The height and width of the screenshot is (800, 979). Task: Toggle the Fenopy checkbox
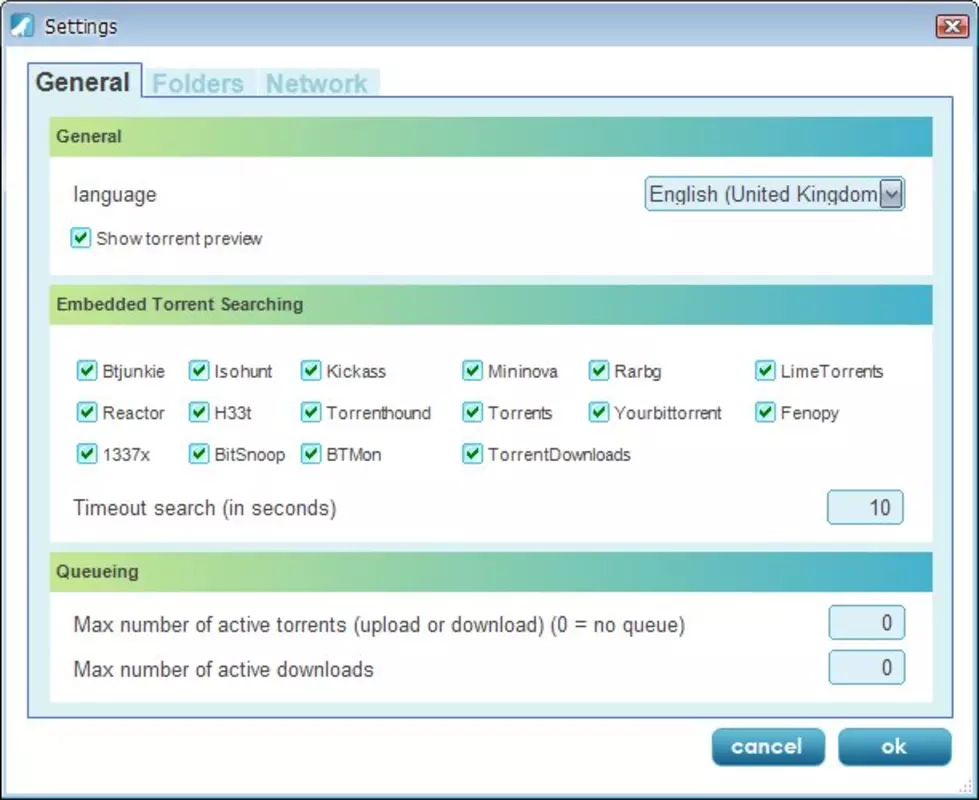[765, 412]
